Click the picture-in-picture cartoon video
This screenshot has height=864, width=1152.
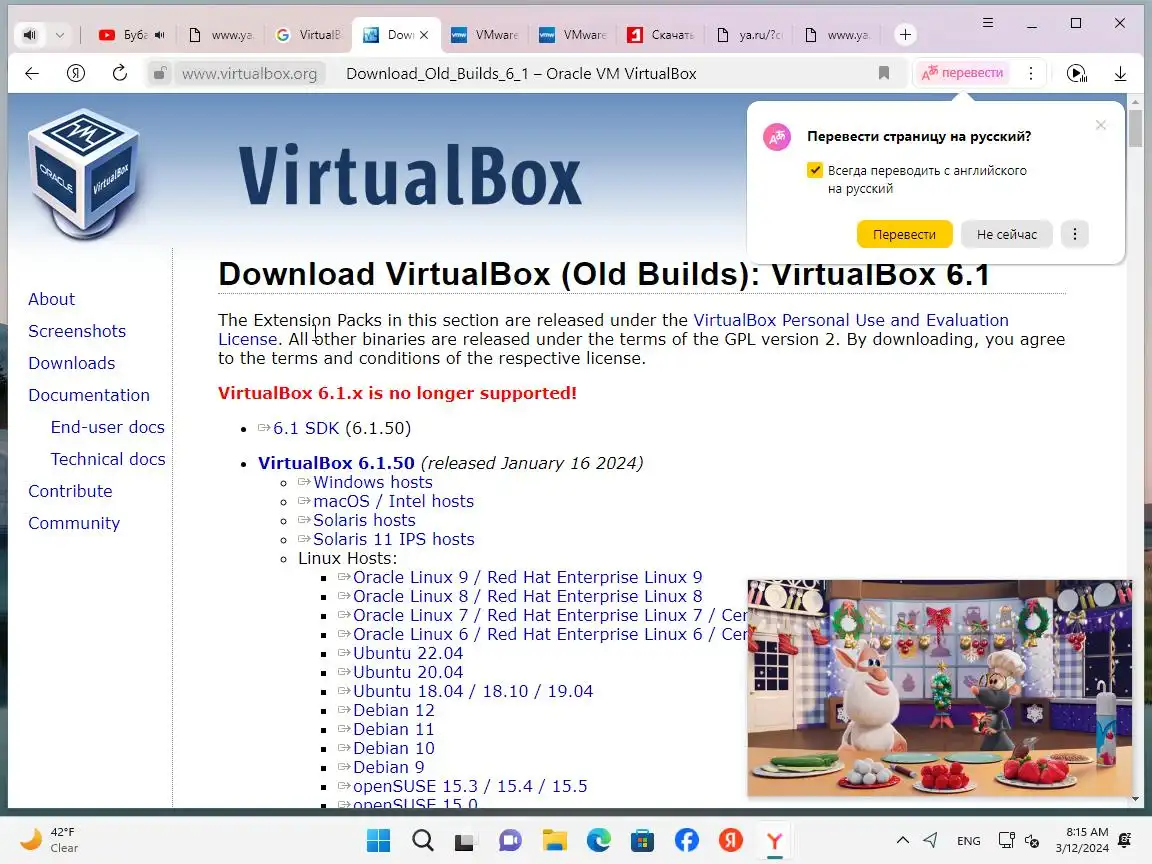click(x=940, y=688)
